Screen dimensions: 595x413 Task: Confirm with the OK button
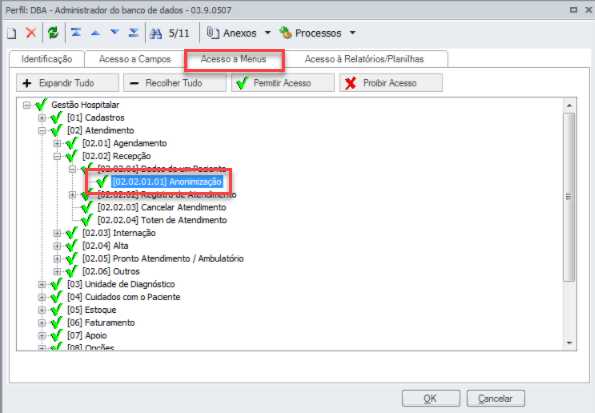coord(431,399)
